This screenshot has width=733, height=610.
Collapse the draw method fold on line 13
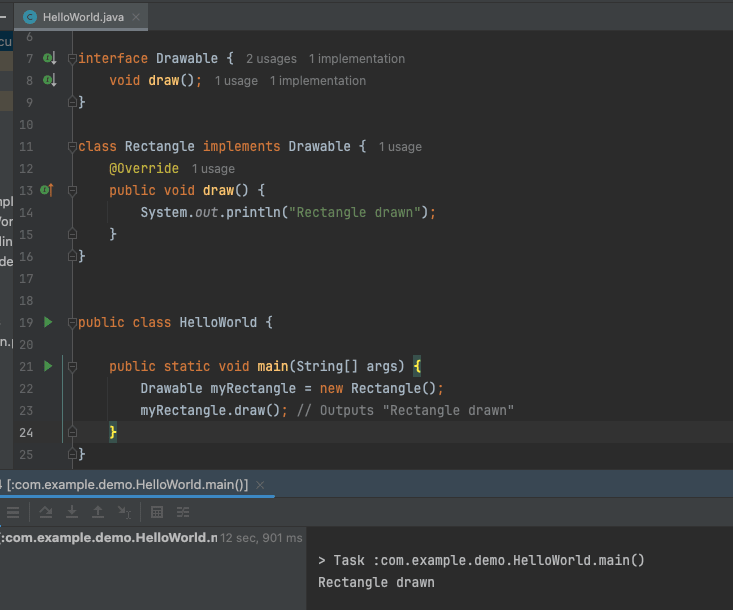click(72, 191)
